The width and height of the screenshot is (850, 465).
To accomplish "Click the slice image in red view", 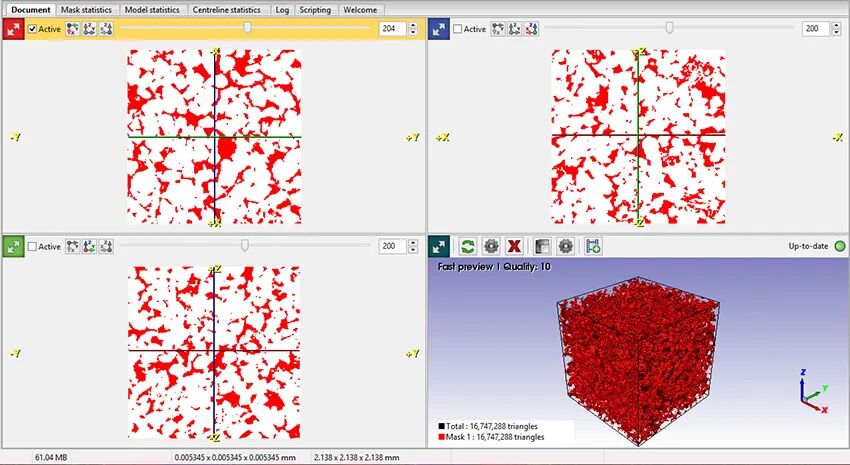I will coord(214,137).
